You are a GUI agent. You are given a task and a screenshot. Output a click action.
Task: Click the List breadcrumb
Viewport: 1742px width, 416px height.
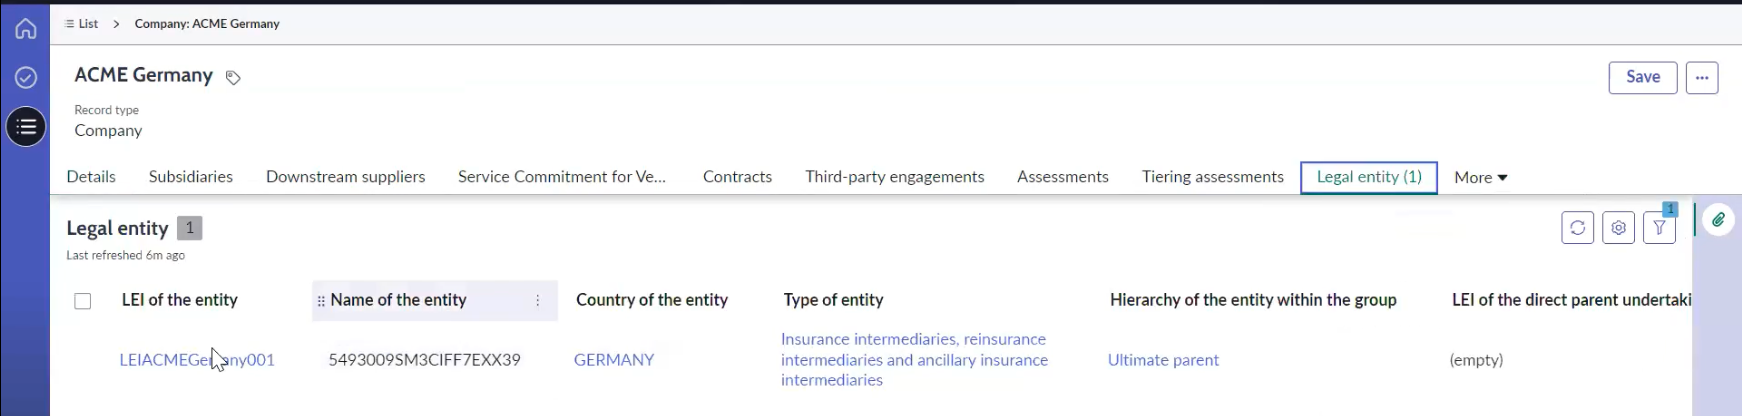pos(81,24)
